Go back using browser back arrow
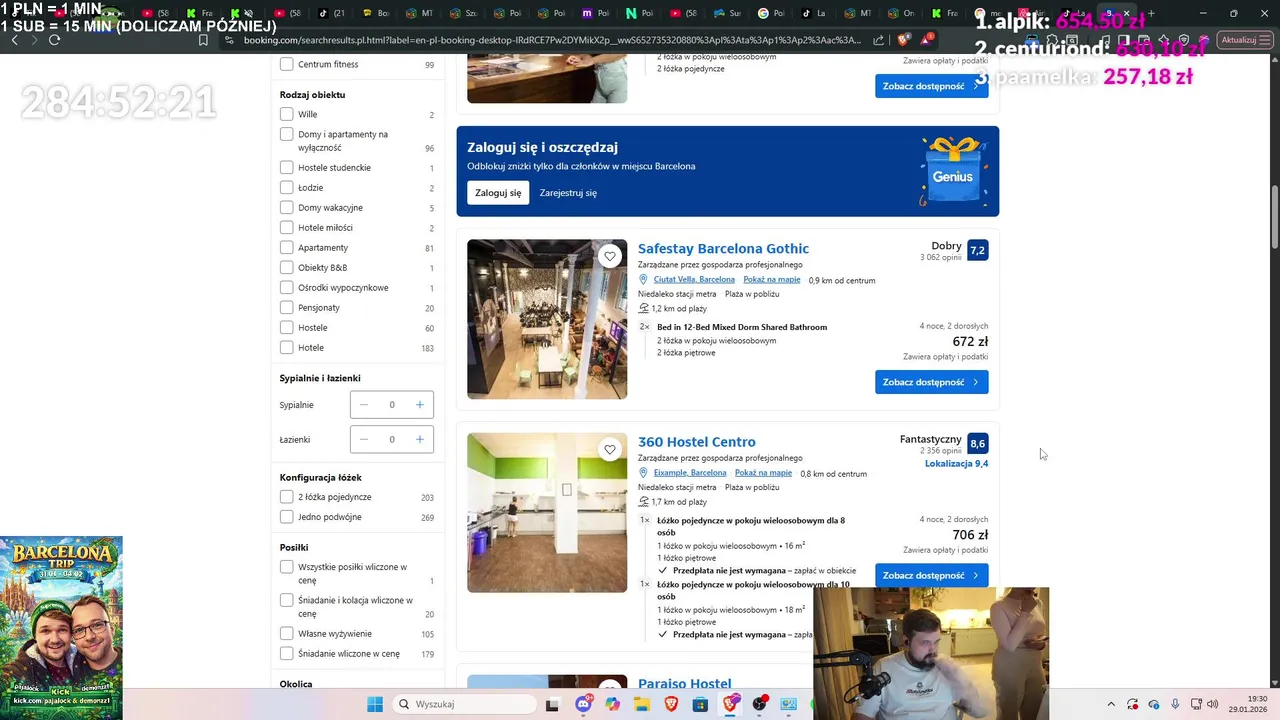This screenshot has height=720, width=1280. (x=15, y=40)
